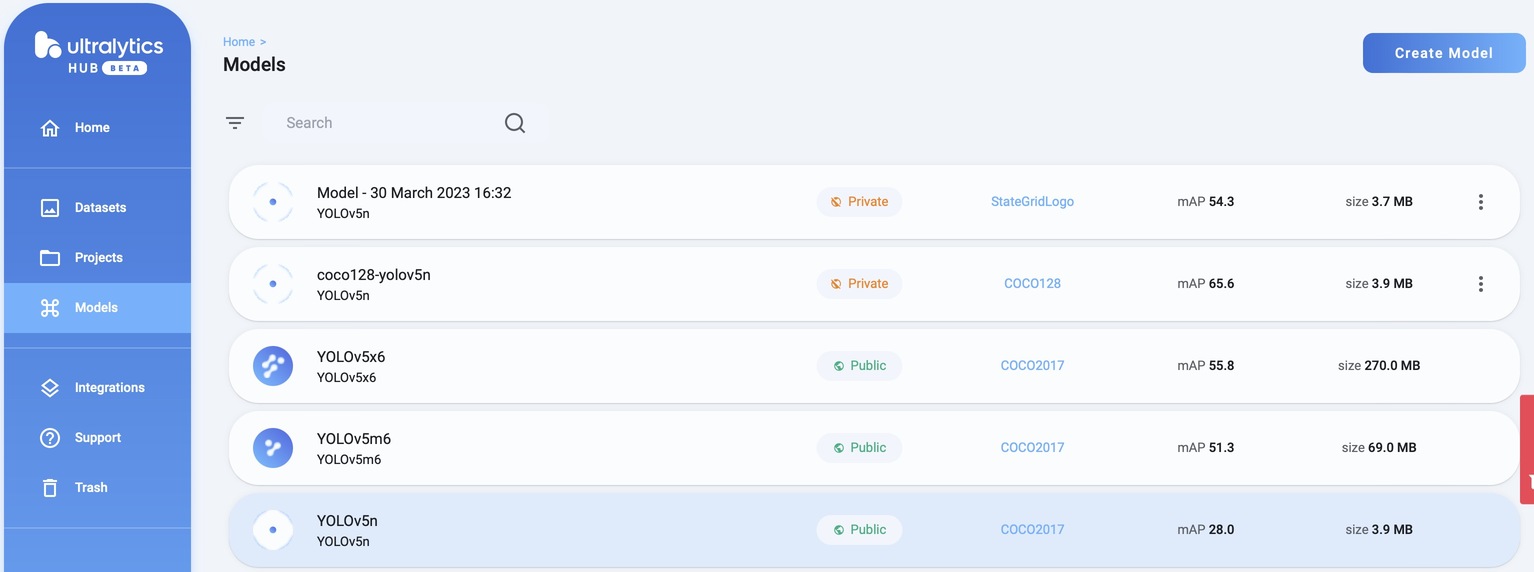Open the three-dot menu for the 30 March model
This screenshot has height=572, width=1534.
pyautogui.click(x=1480, y=202)
